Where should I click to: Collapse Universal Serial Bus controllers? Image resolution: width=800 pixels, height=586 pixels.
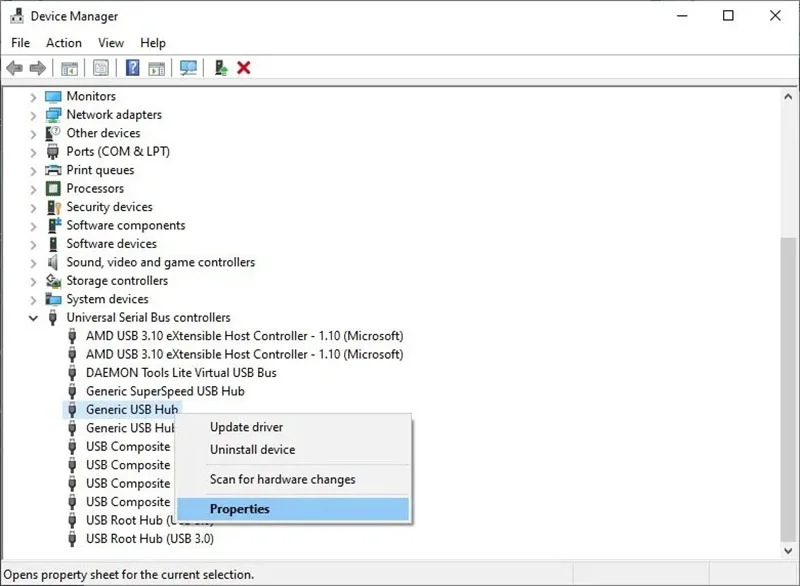(33, 318)
